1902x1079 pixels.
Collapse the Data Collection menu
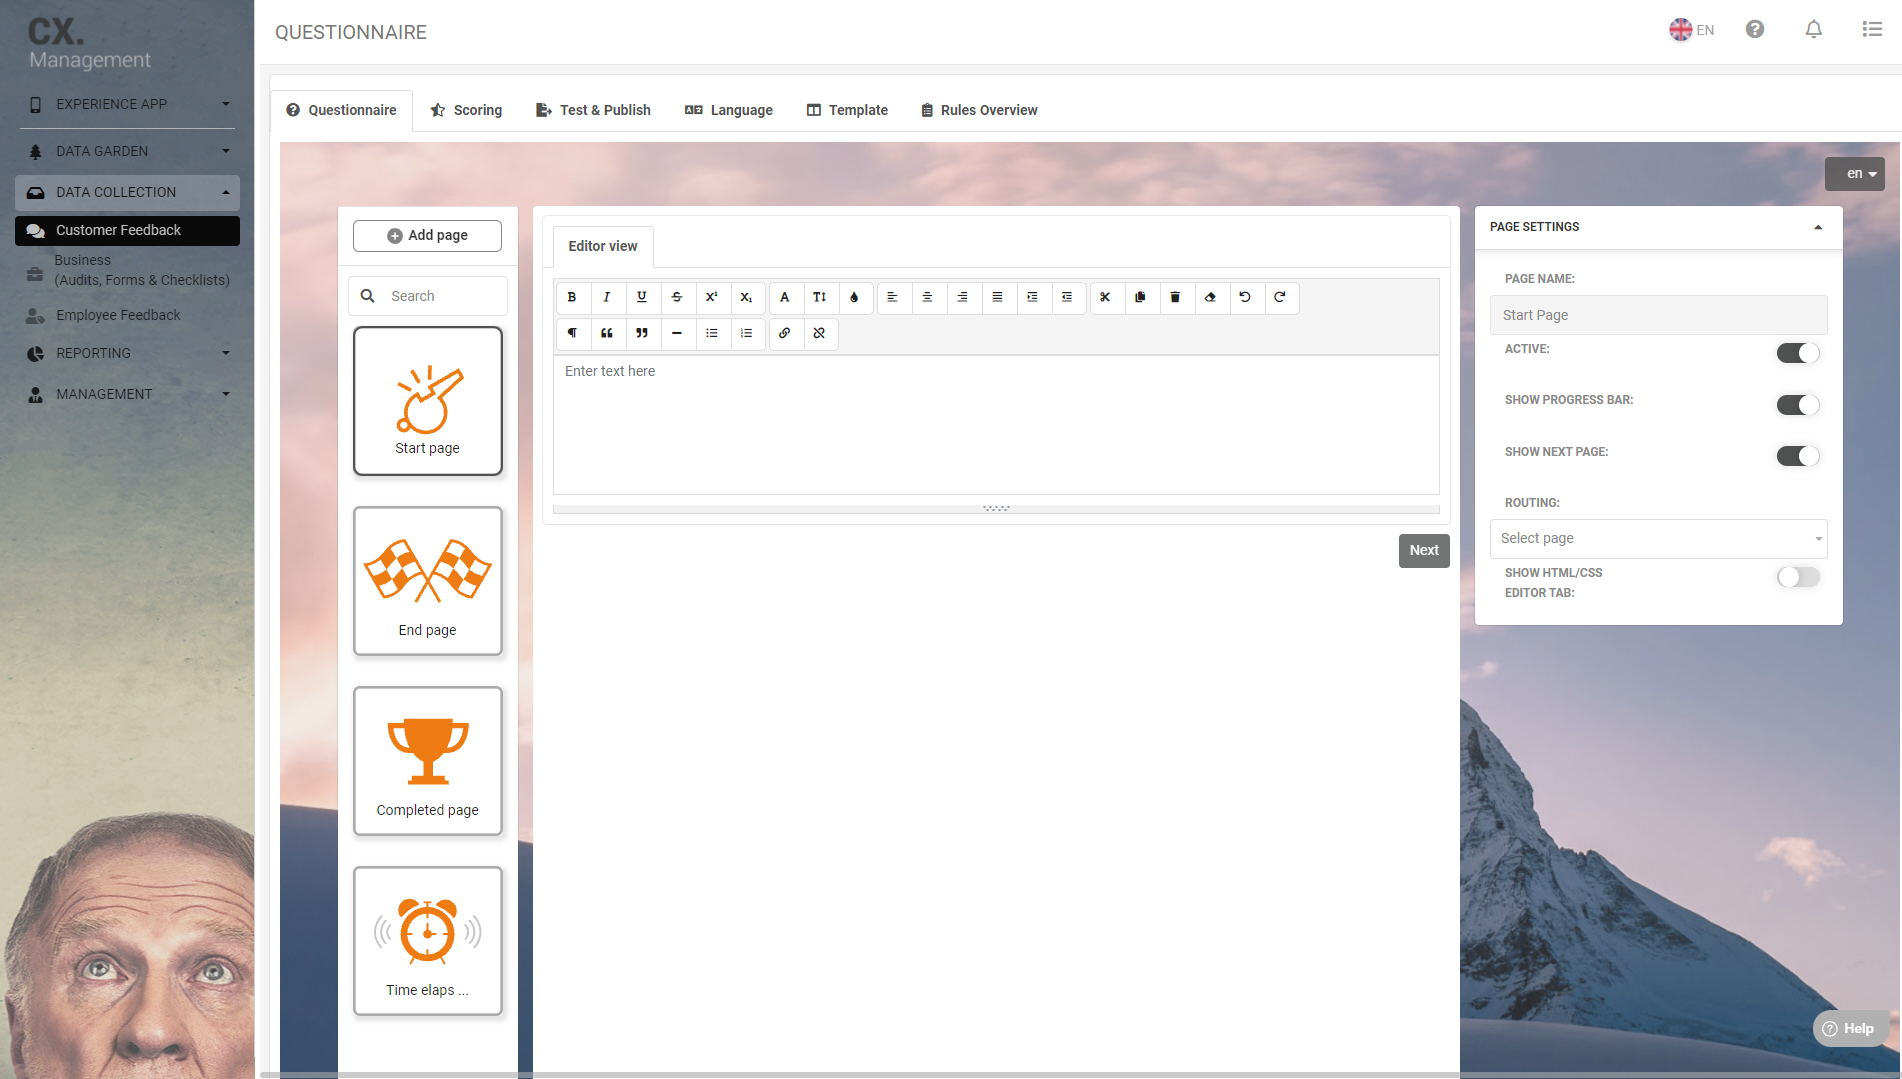pos(127,192)
